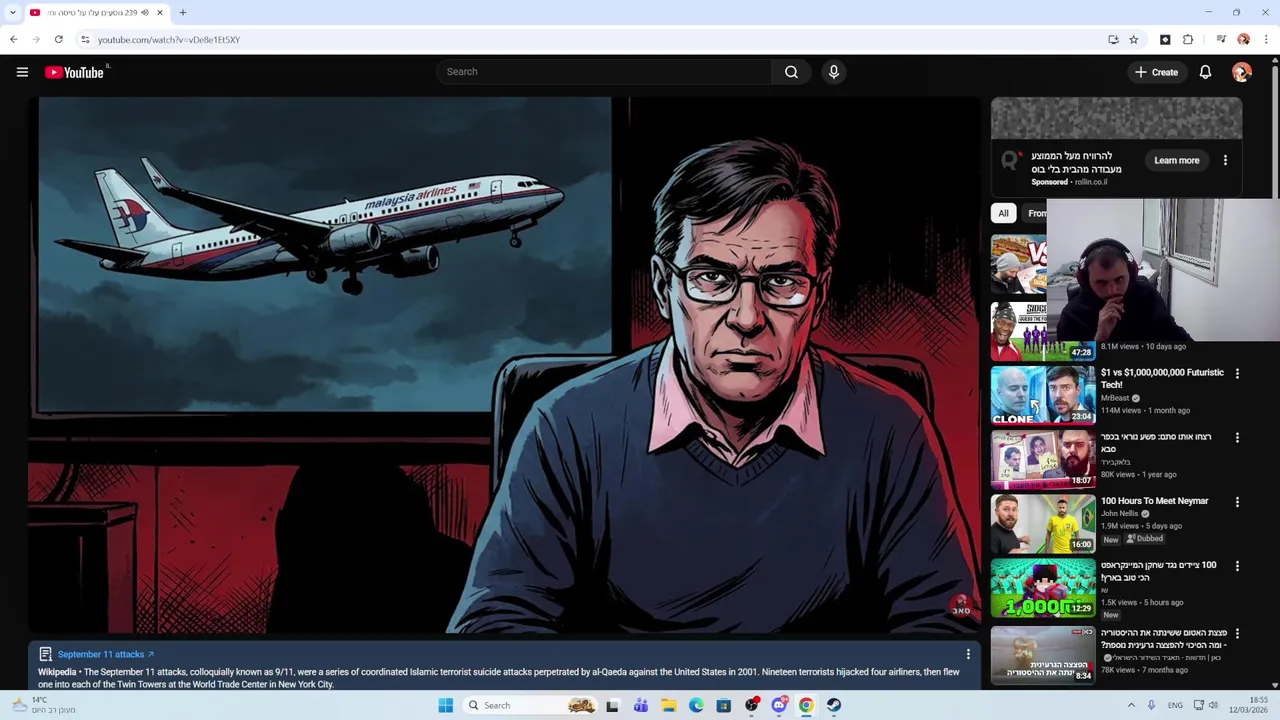Viewport: 1280px width, 720px height.
Task: Open File Explorer from the taskbar
Action: pyautogui.click(x=668, y=705)
